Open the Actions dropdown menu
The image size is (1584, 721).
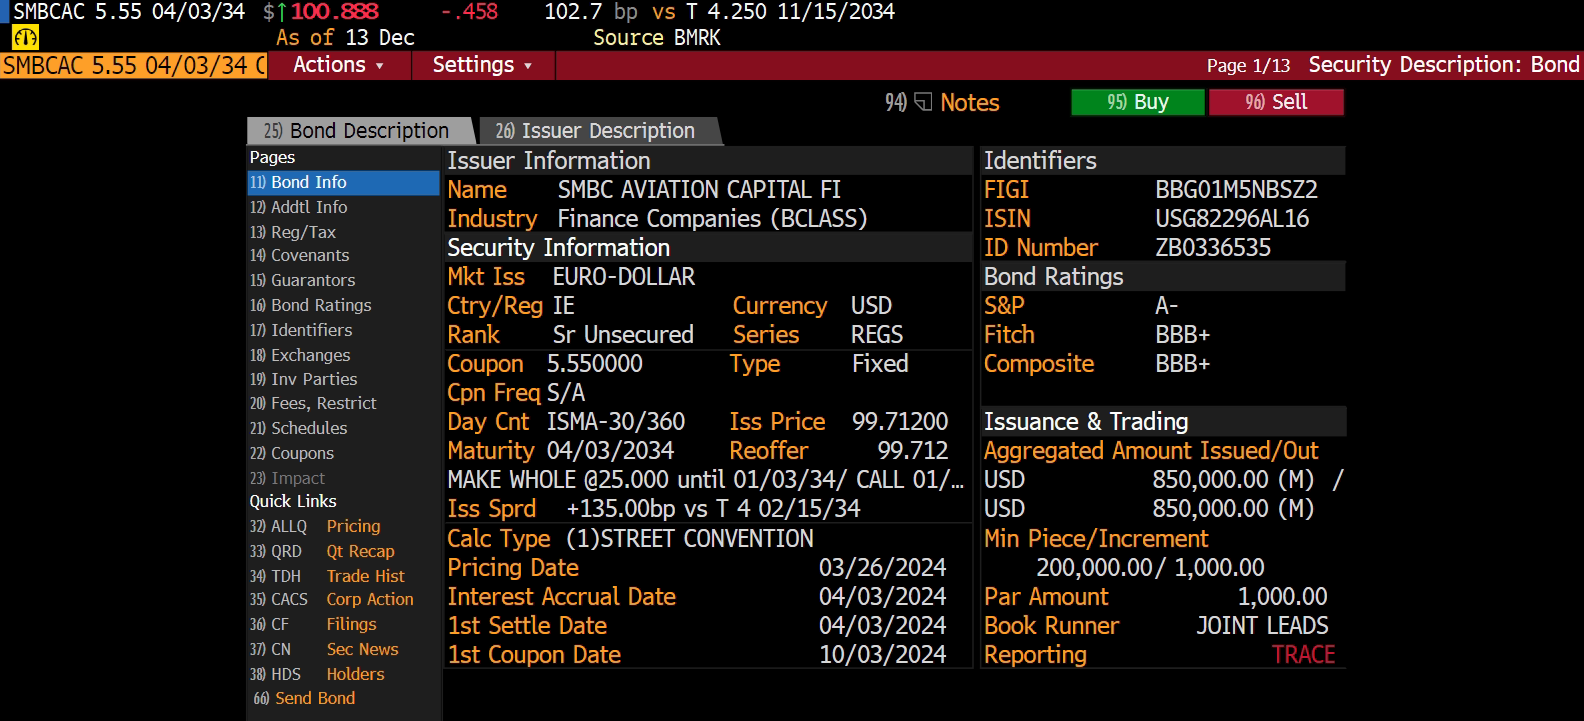[x=339, y=65]
